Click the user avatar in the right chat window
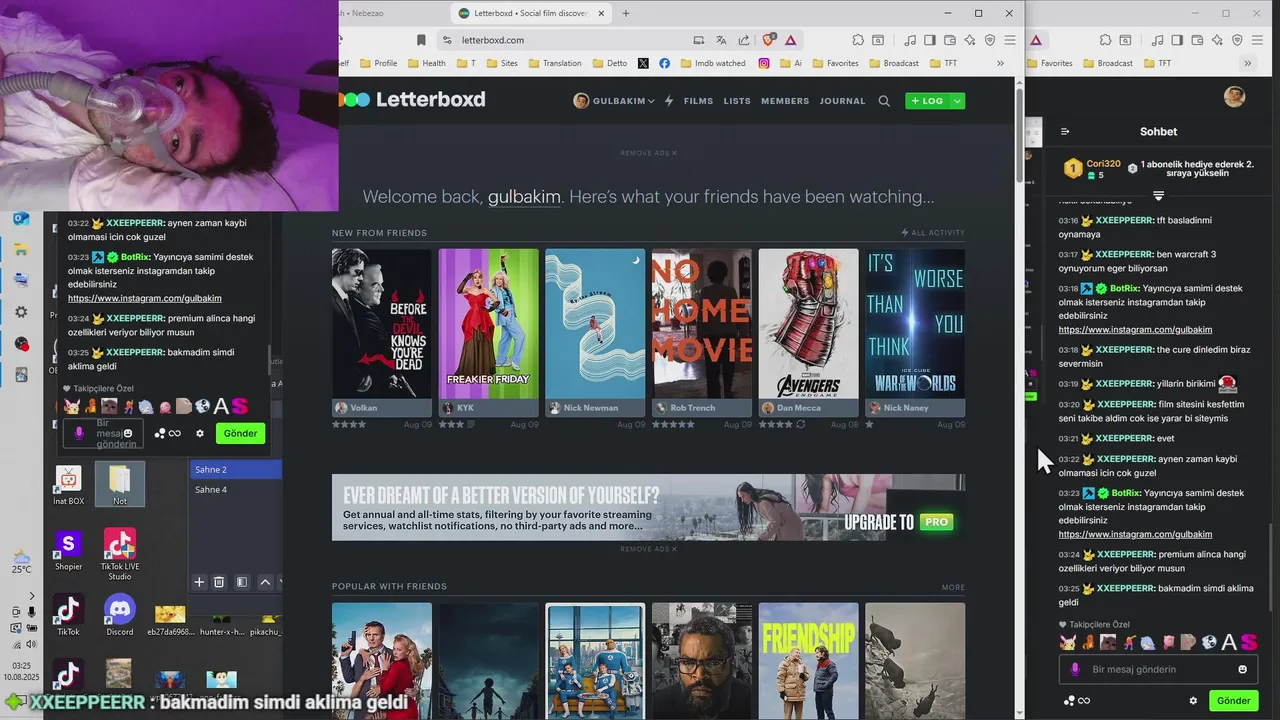The image size is (1280, 720). click(1235, 96)
